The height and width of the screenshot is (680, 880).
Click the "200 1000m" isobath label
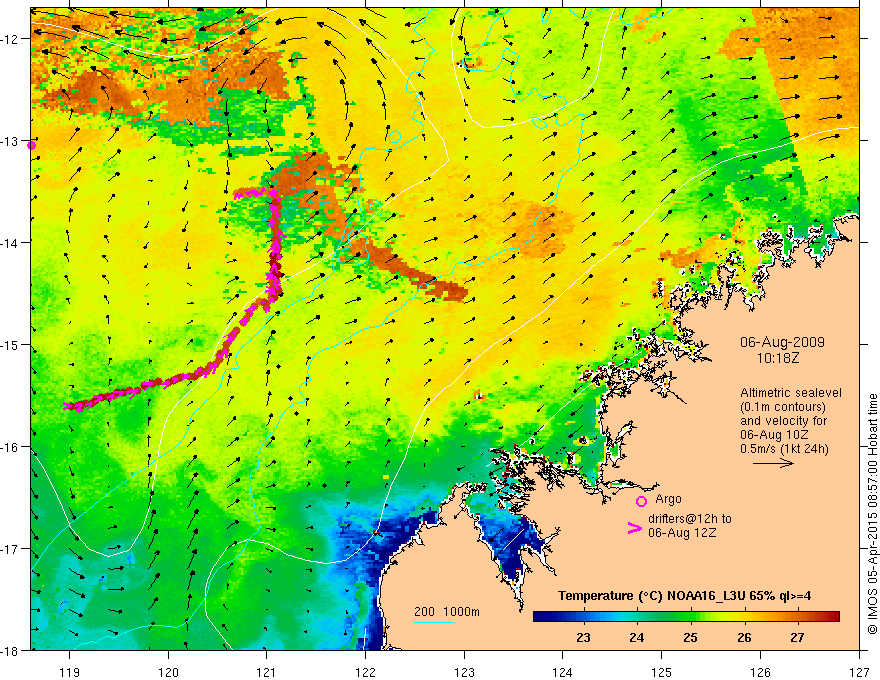click(447, 612)
